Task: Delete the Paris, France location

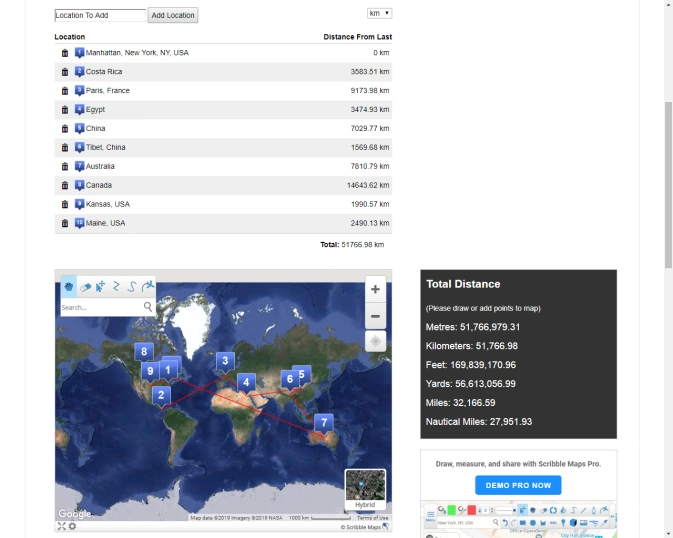Action: pyautogui.click(x=65, y=91)
